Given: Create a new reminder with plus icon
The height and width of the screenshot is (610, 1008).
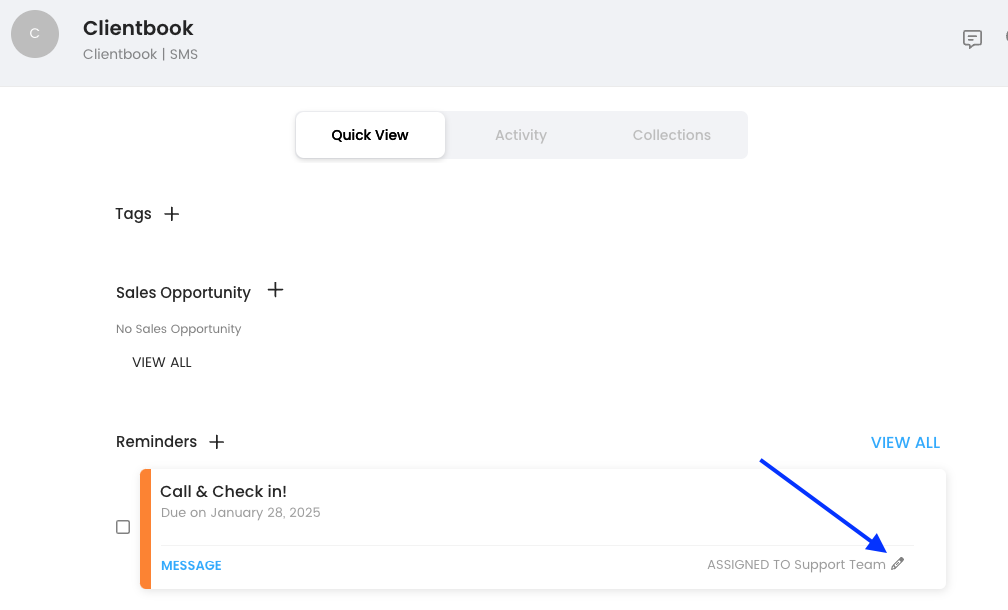Looking at the screenshot, I should (217, 442).
